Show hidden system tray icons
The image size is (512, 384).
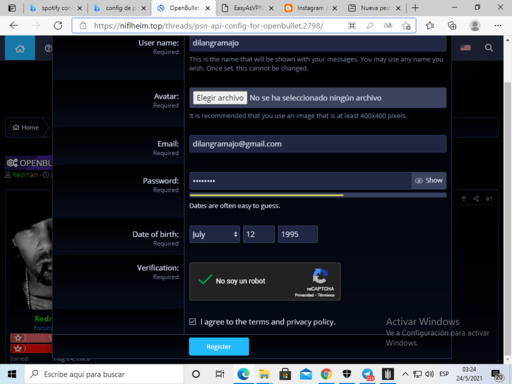tap(405, 374)
